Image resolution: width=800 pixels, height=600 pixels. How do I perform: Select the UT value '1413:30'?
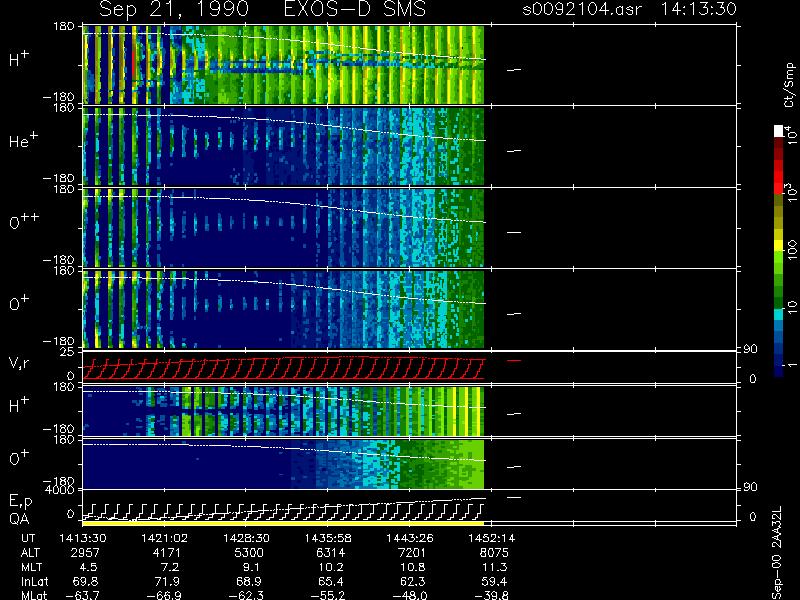83,538
